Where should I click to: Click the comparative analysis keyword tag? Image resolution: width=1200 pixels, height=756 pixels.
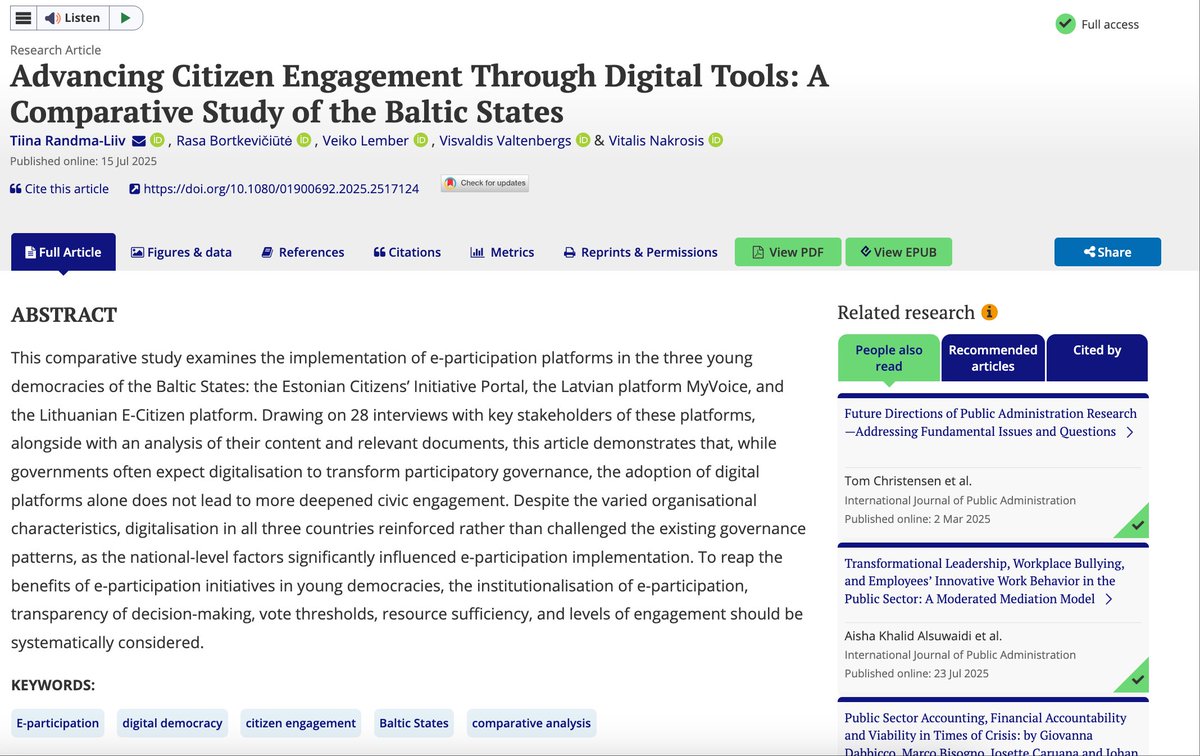pos(531,723)
